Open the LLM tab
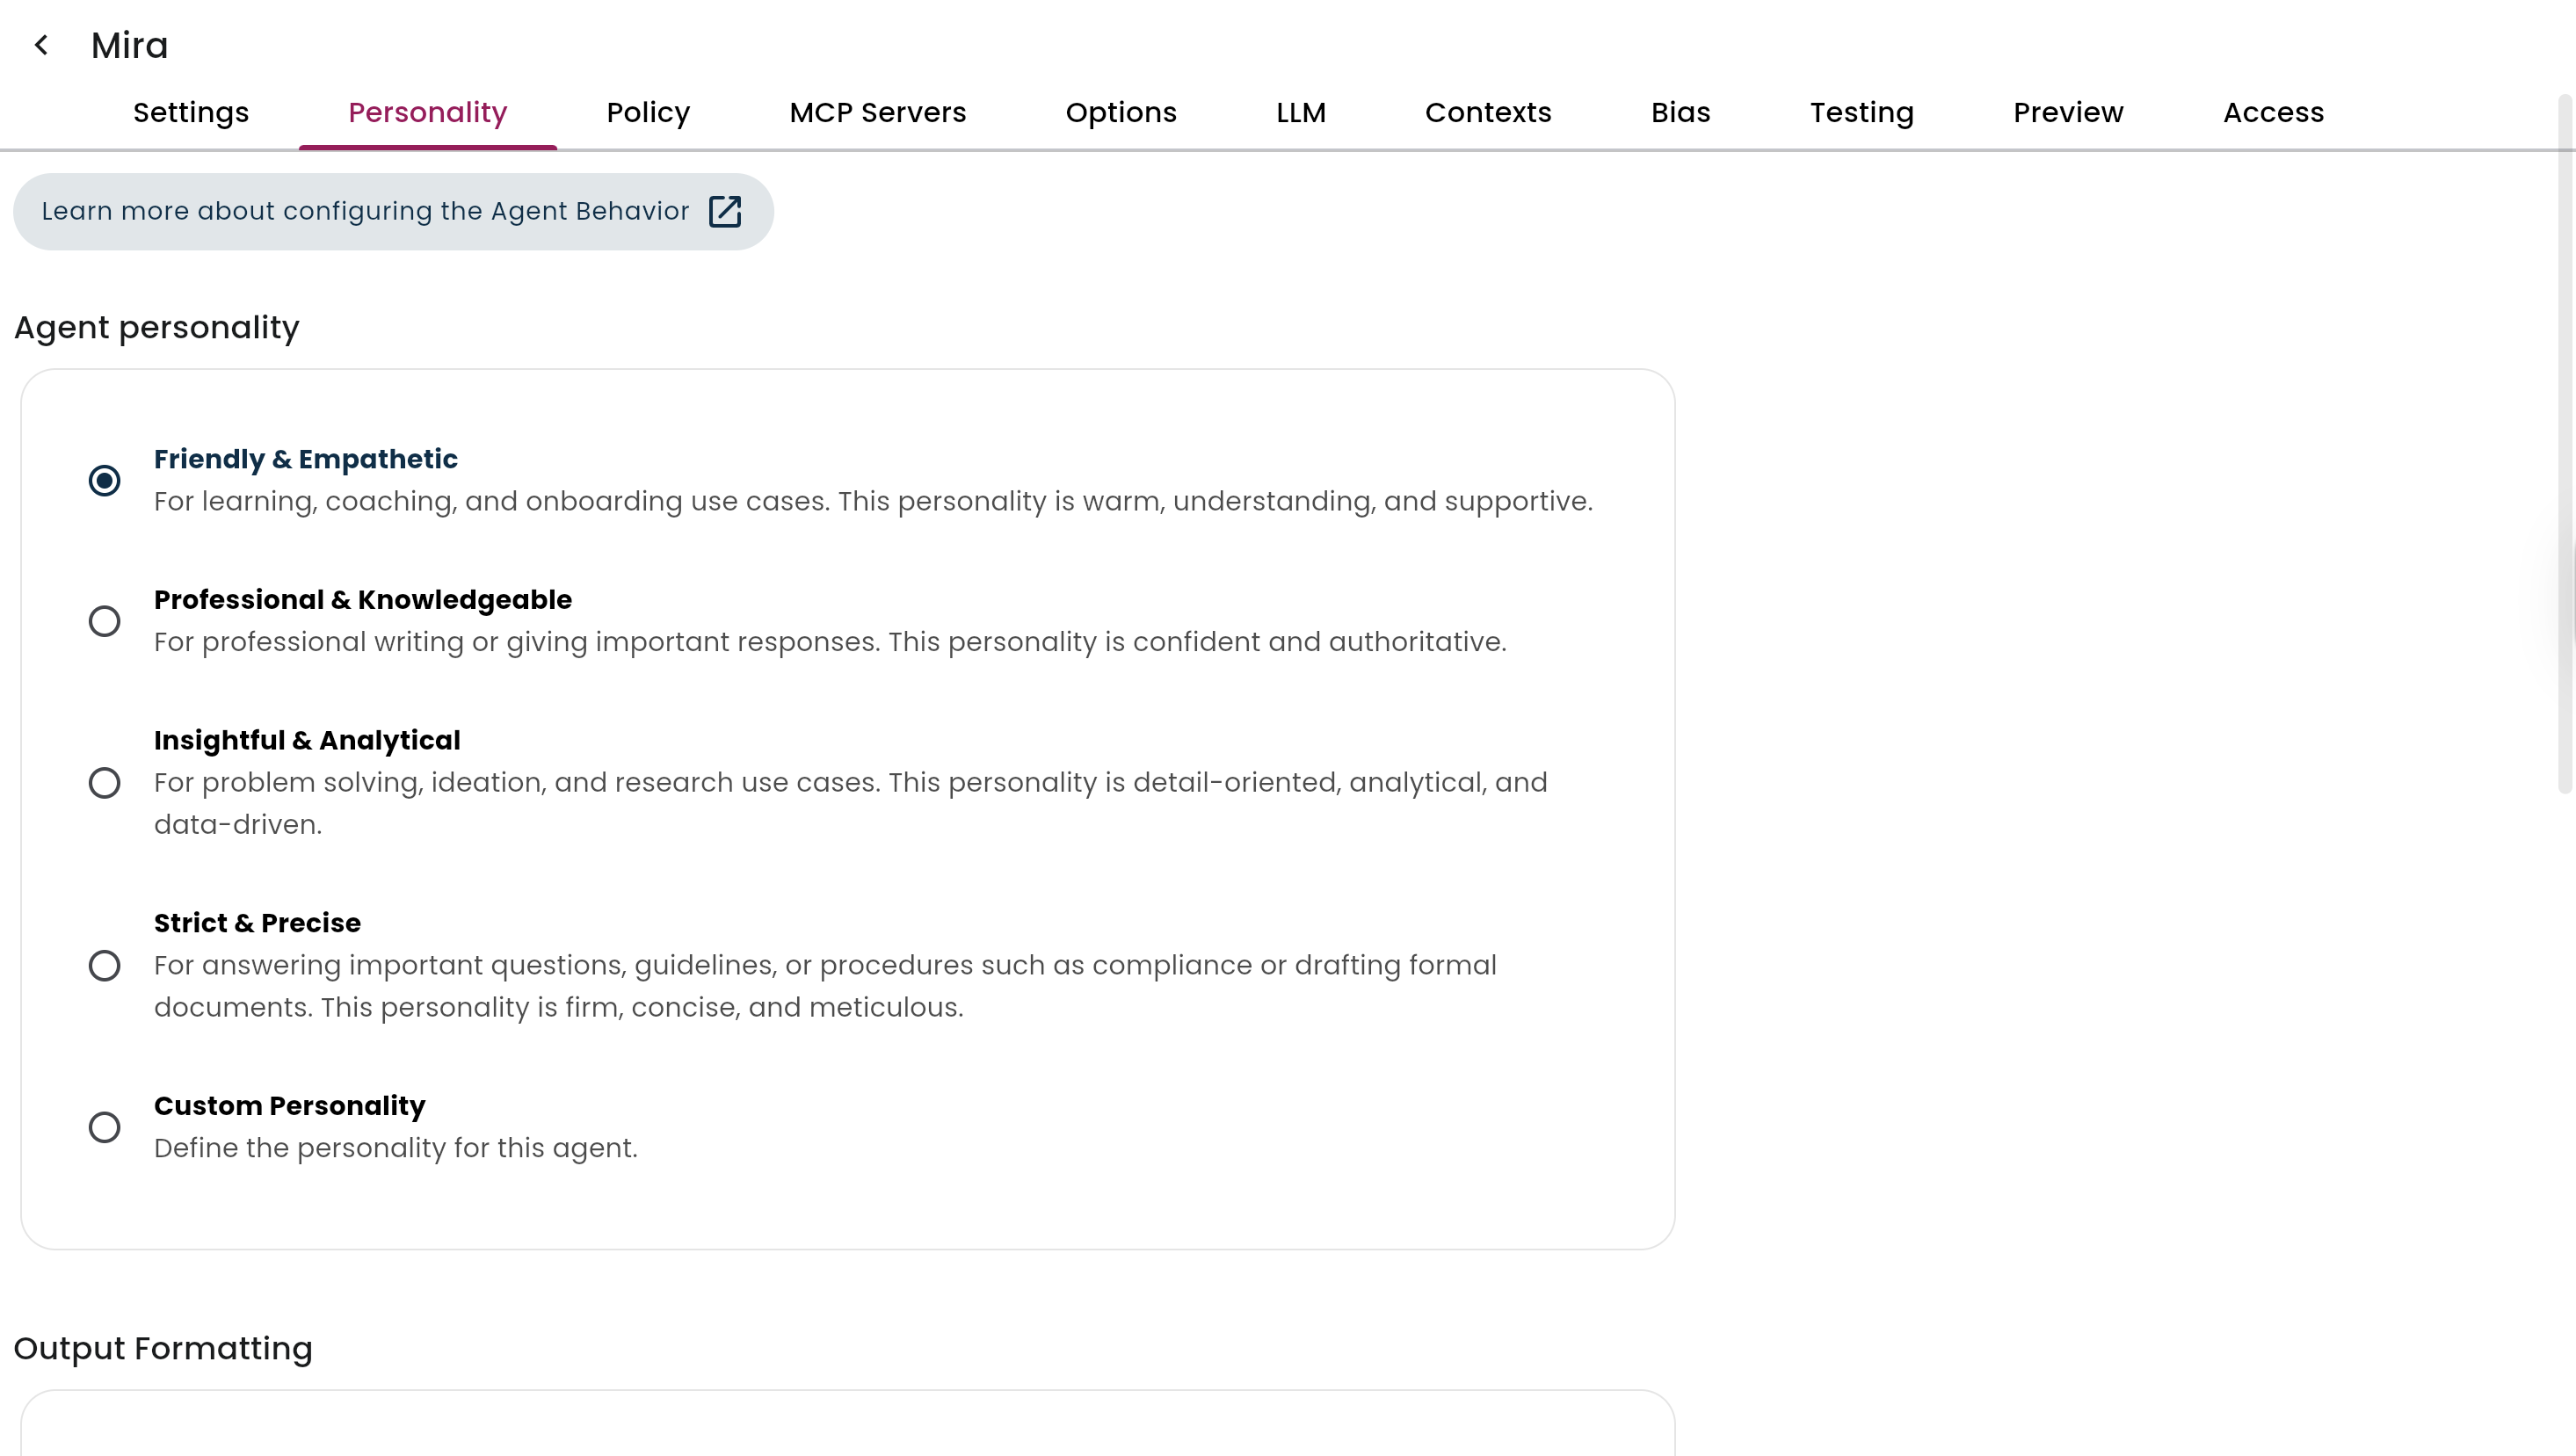Image resolution: width=2576 pixels, height=1456 pixels. click(x=1301, y=113)
